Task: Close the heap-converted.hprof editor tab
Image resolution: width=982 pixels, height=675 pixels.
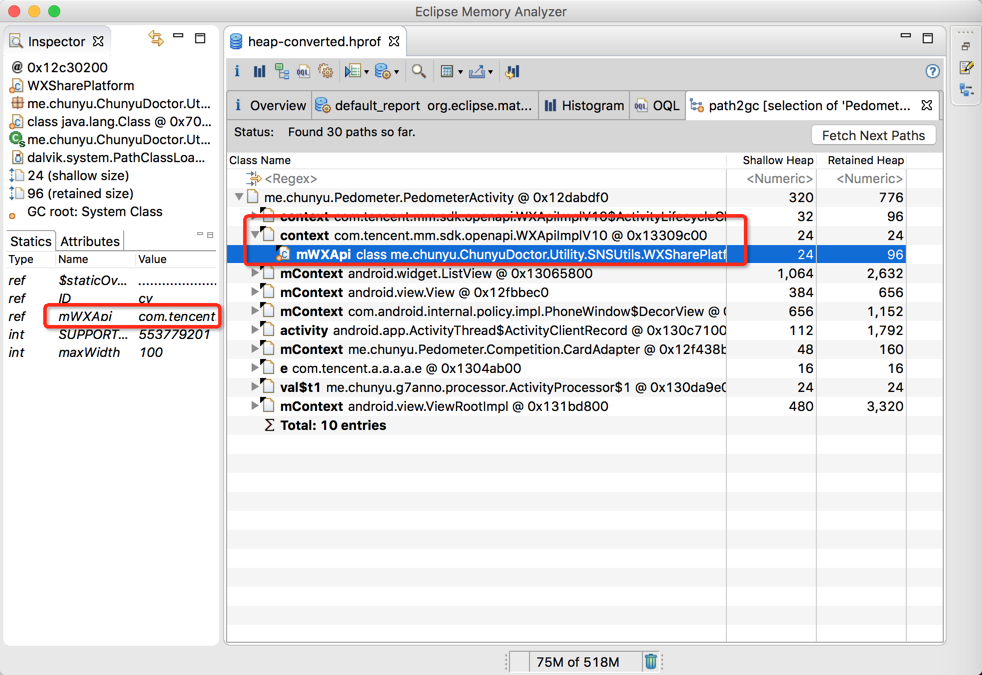Action: coord(394,41)
